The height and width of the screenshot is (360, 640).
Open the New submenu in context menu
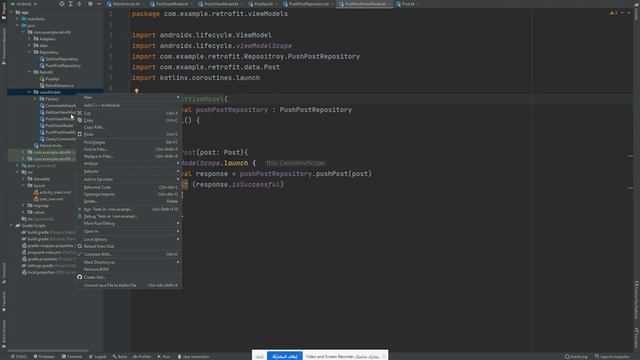click(129, 97)
